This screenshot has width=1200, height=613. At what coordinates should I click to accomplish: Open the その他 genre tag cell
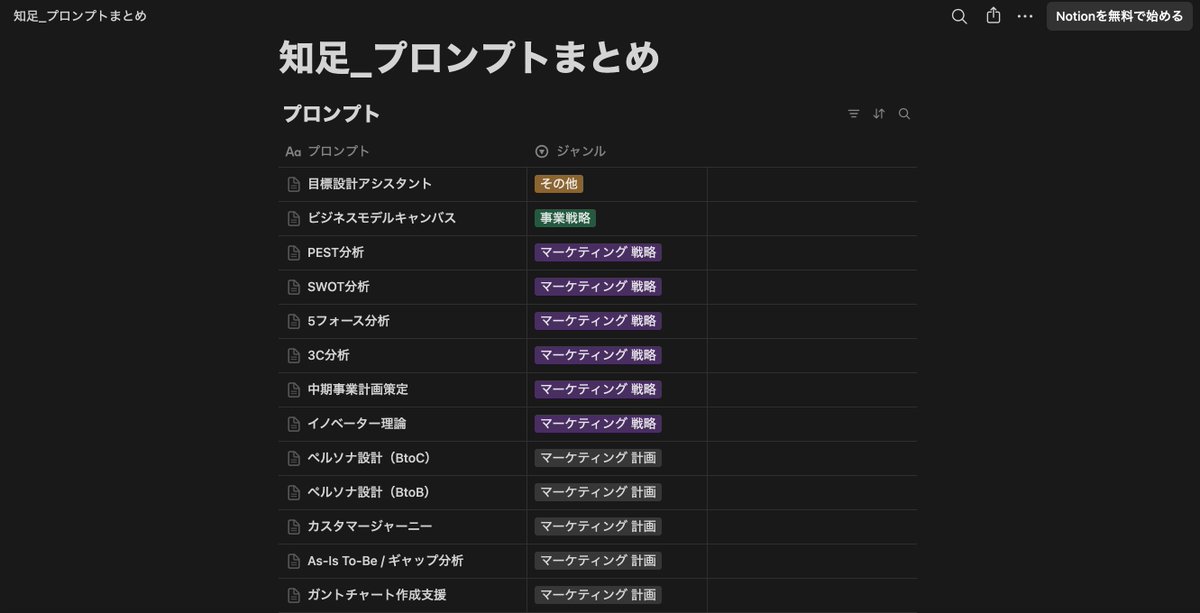(x=559, y=184)
